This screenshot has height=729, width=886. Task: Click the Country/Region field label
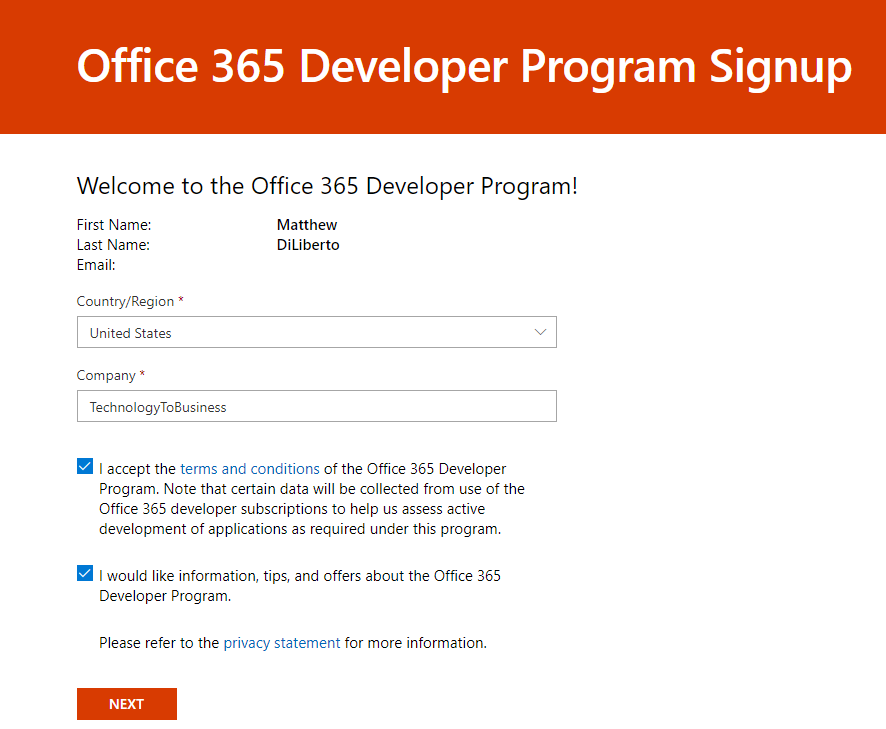(130, 301)
